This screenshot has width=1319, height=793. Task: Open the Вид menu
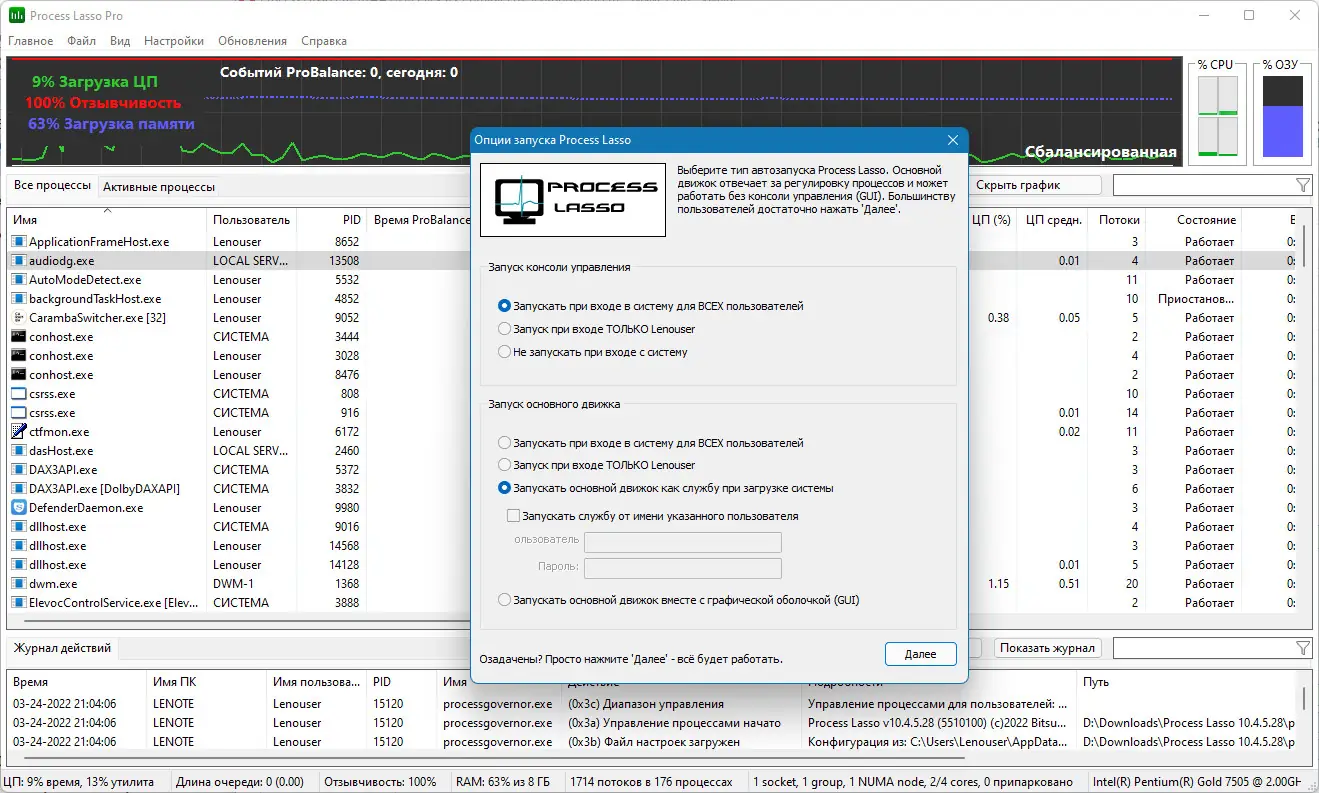pos(120,41)
